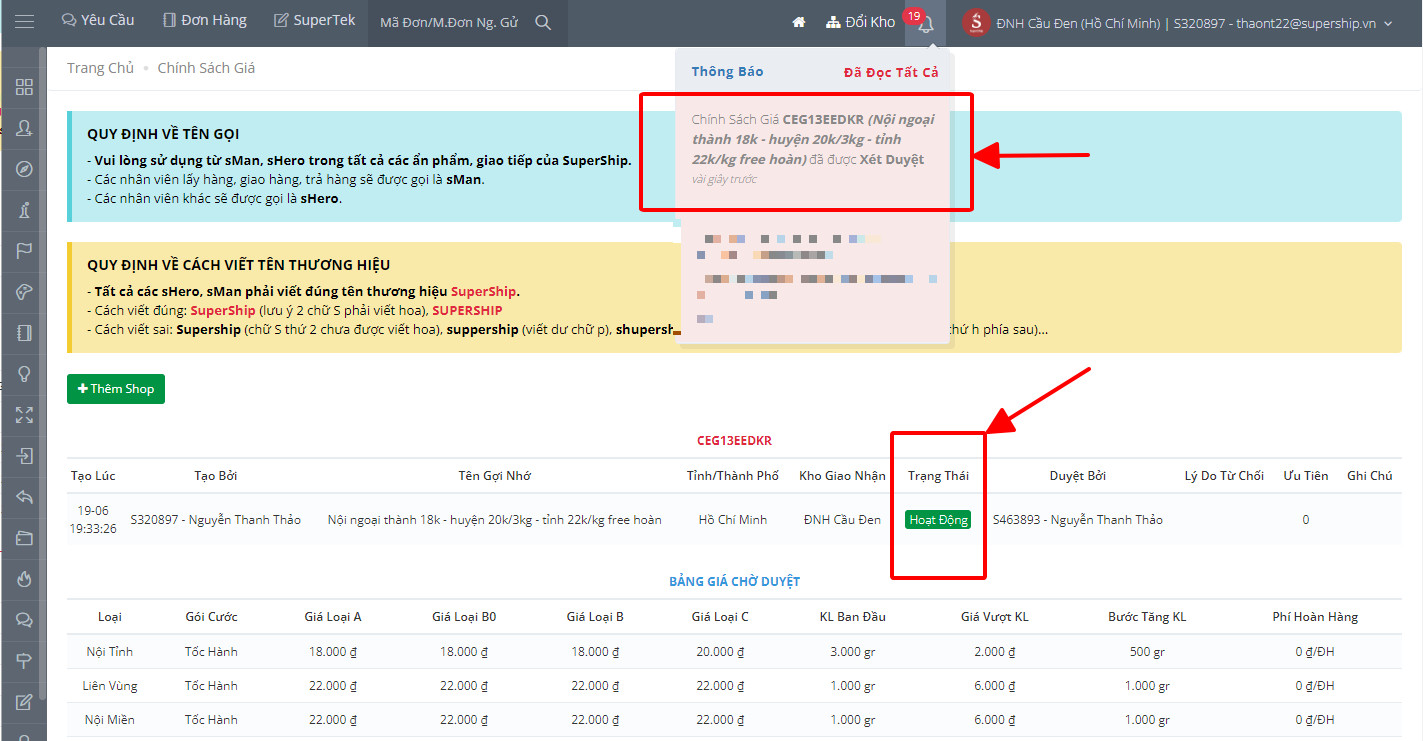Screen dimensions: 1423x741
Task: Open the light bulb sidebar icon
Action: (x=25, y=373)
